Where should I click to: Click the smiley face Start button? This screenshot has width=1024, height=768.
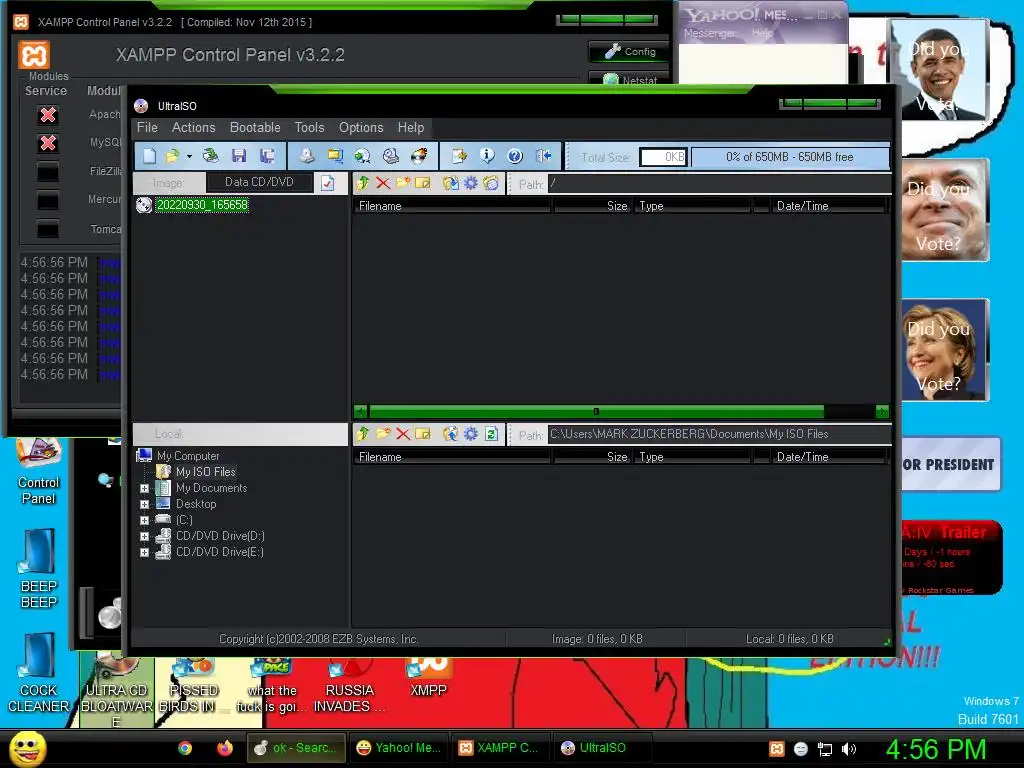point(28,748)
